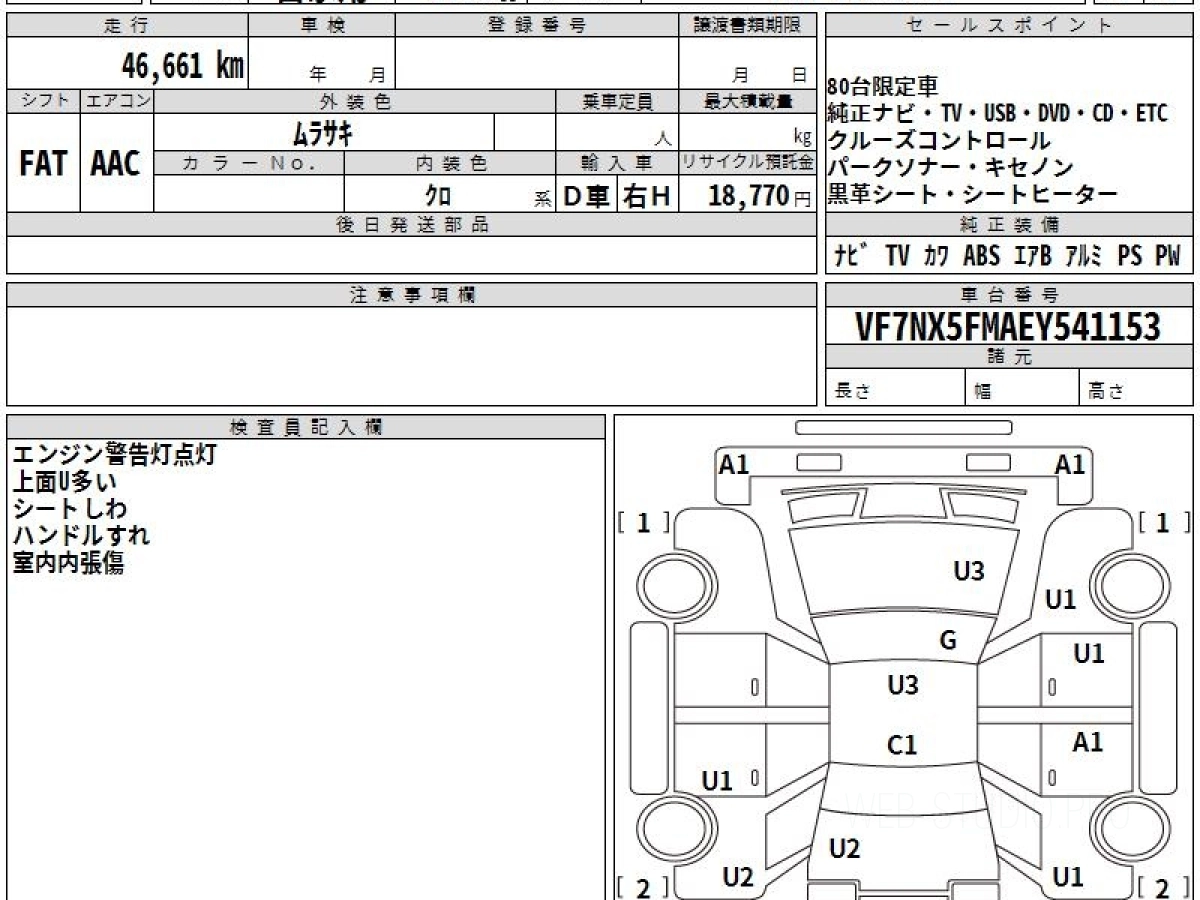
Task: Click the U2 mark on the trunk lid
Action: (845, 849)
